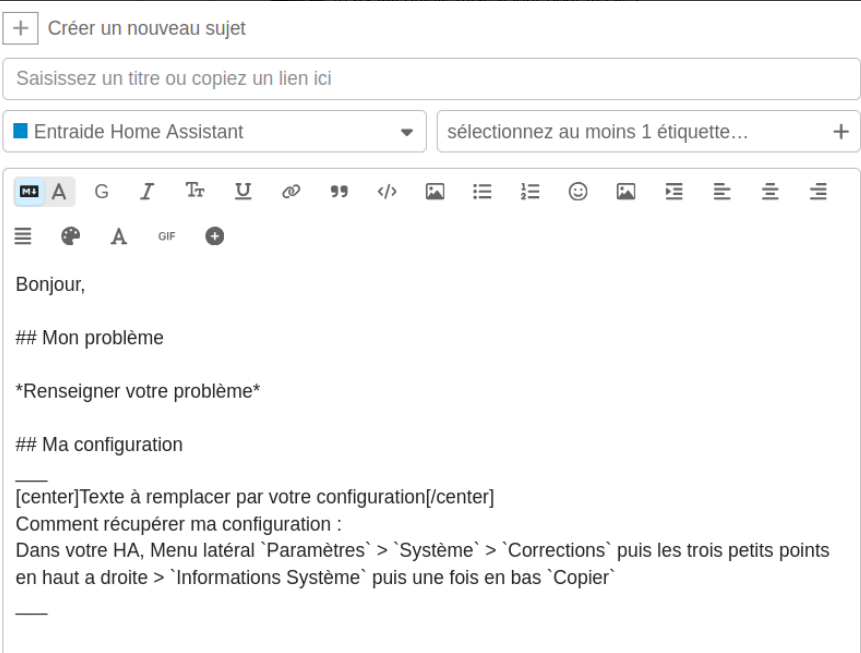Apply bold with the G icon
861x653 pixels.
tap(102, 192)
